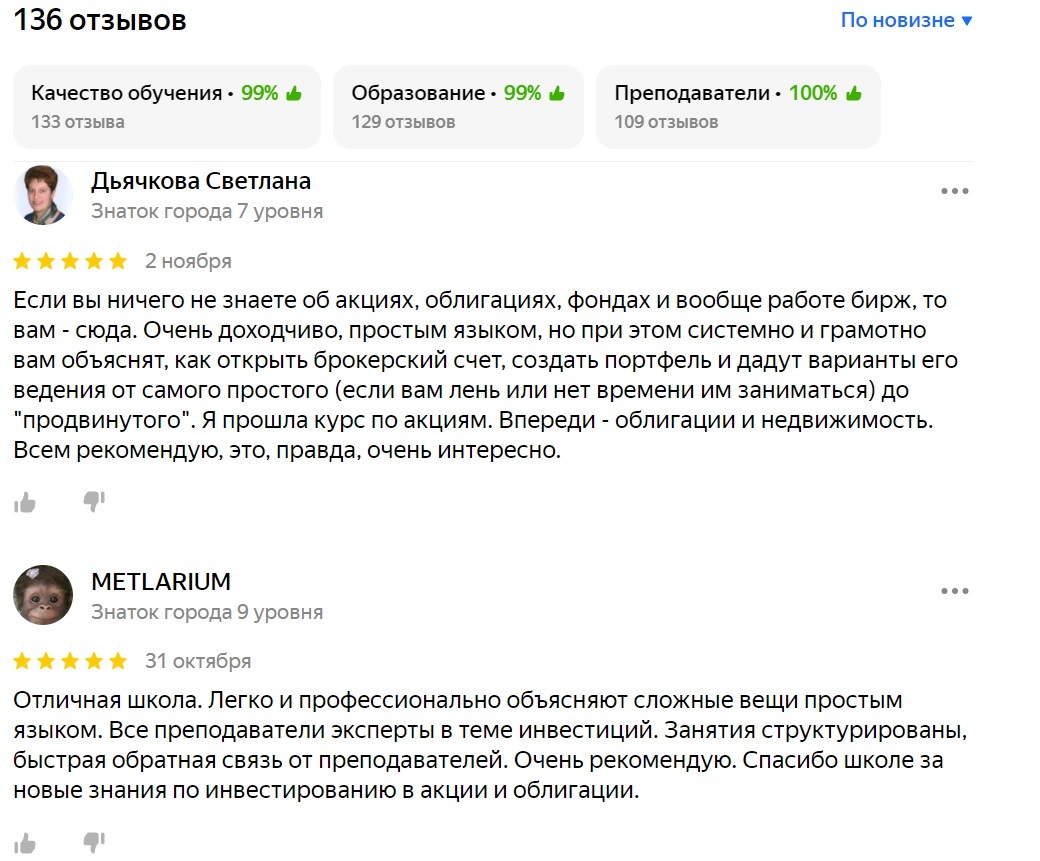Click 'Знаток города 9 уровня' badge text

[x=207, y=612]
